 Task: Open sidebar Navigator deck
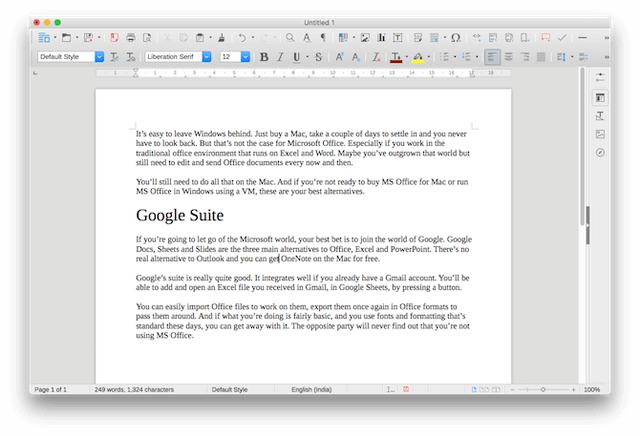600,153
